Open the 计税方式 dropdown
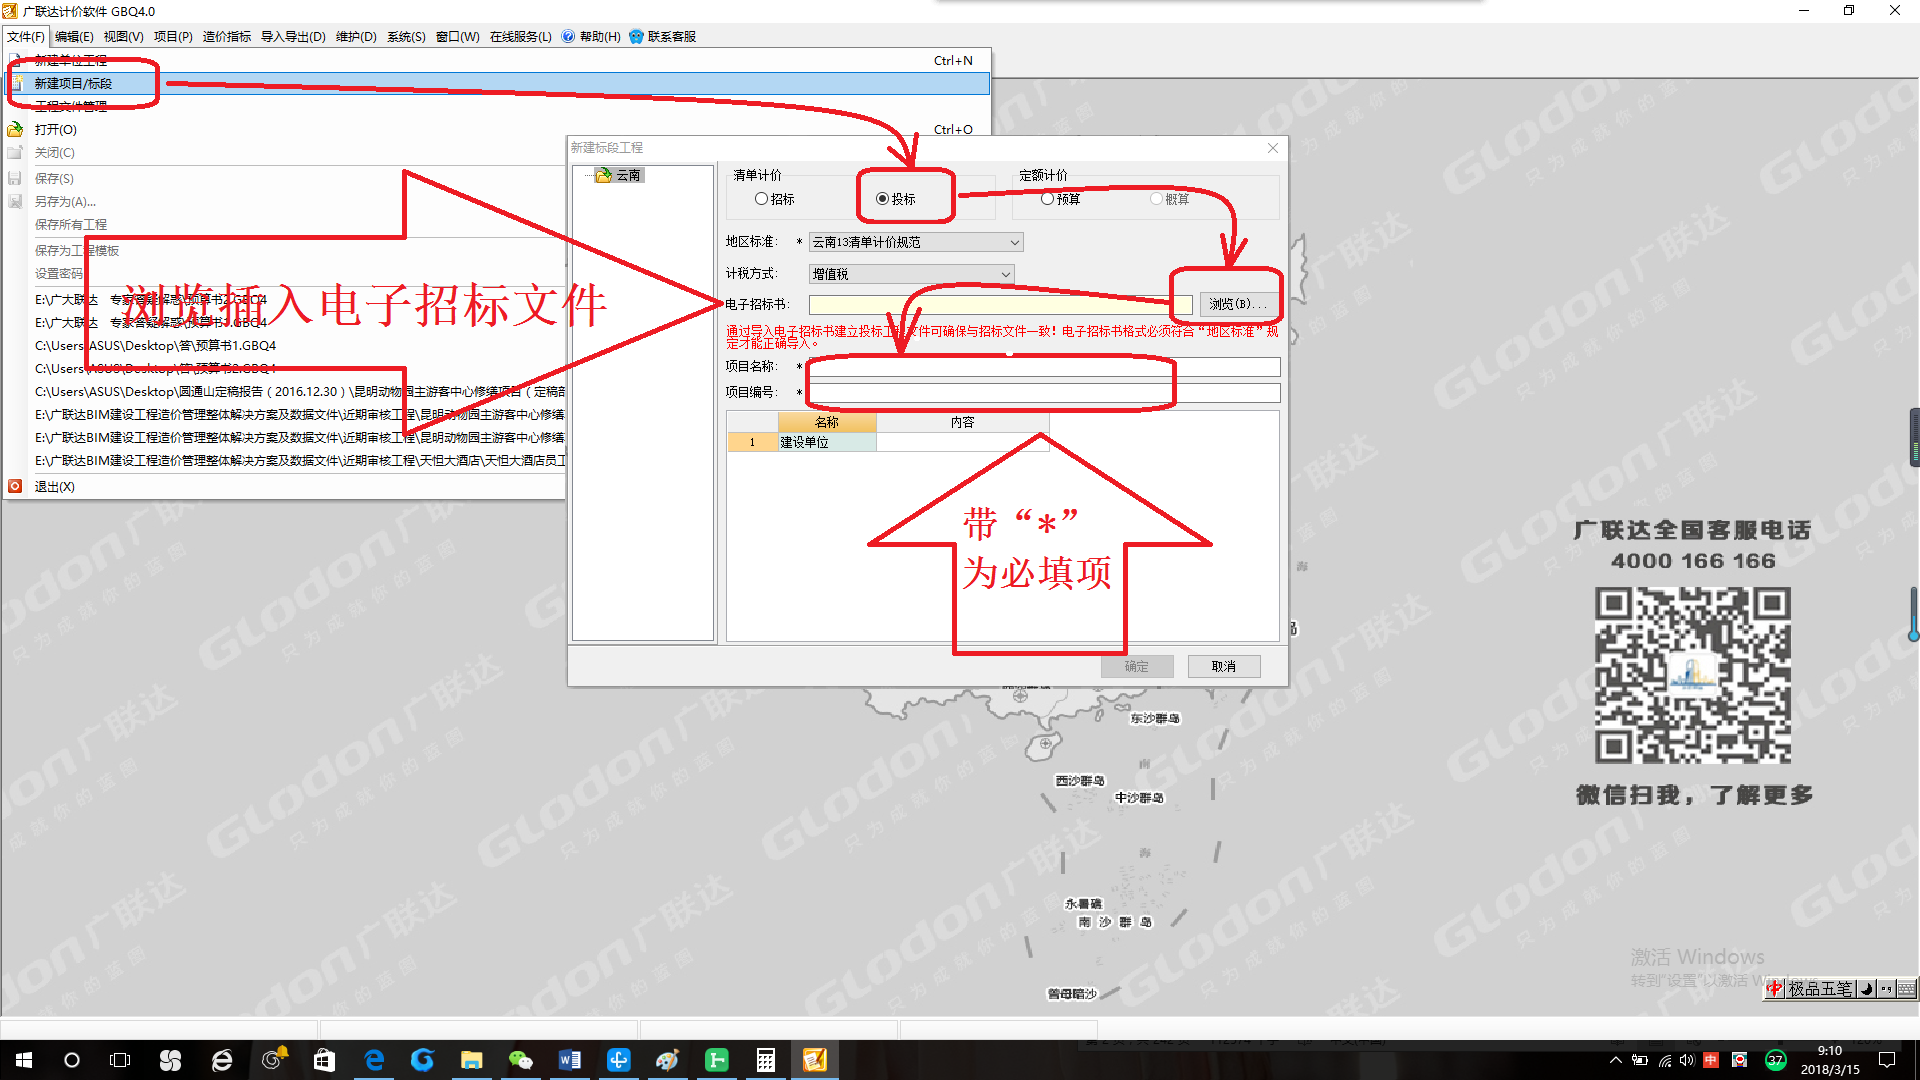Viewport: 1920px width, 1080px height. click(911, 274)
